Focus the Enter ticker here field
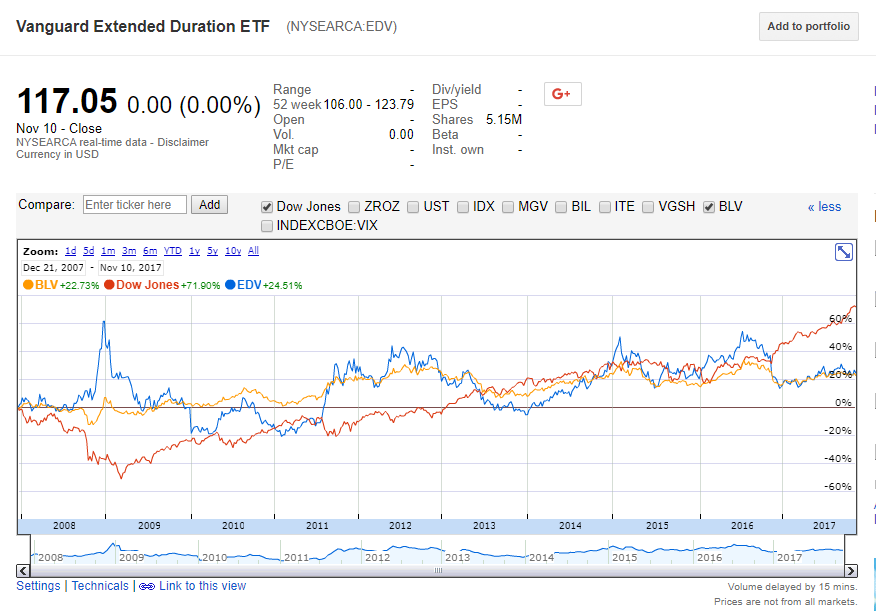Image resolution: width=876 pixels, height=611 pixels. coord(135,204)
